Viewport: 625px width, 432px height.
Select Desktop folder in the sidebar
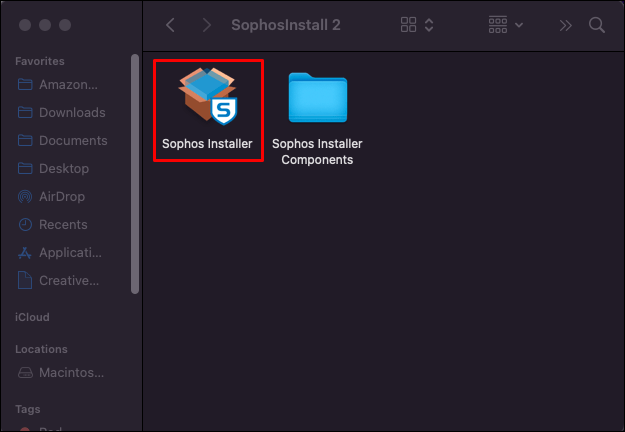tap(63, 169)
